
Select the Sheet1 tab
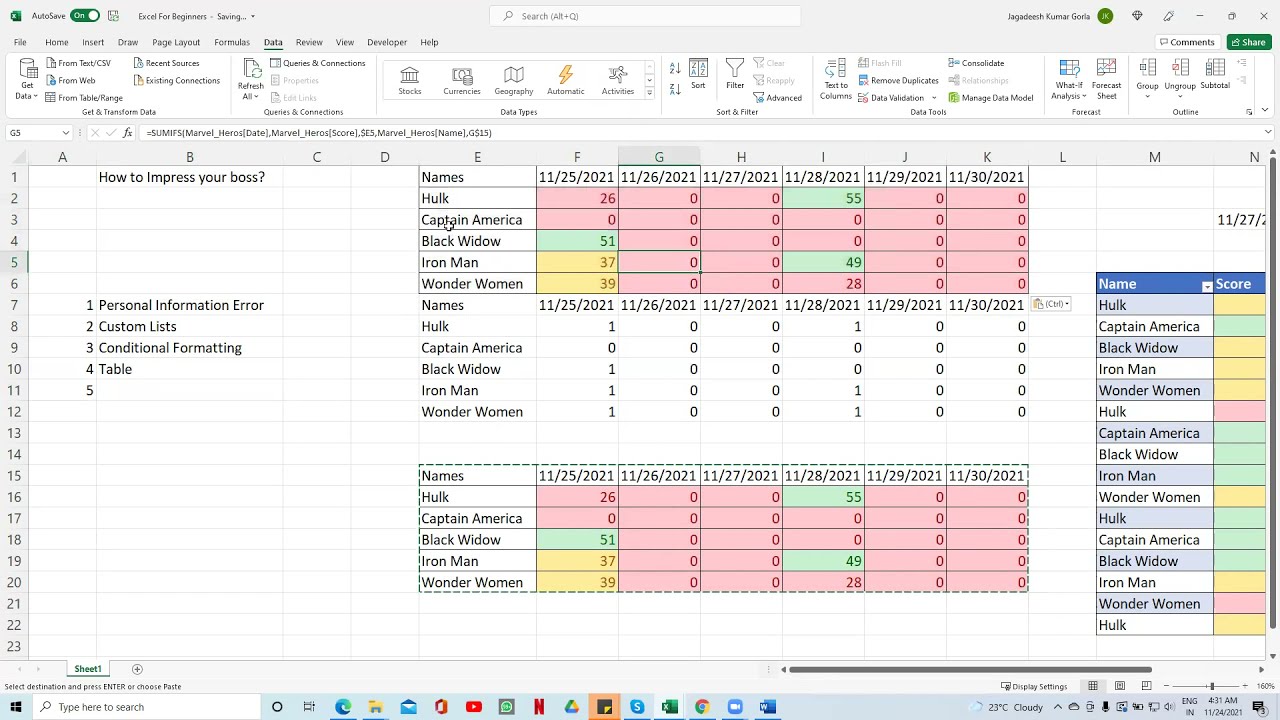point(88,669)
